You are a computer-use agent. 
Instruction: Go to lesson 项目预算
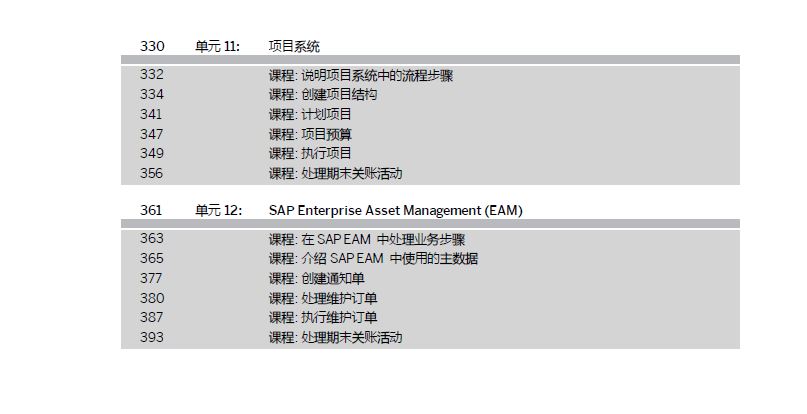(310, 134)
